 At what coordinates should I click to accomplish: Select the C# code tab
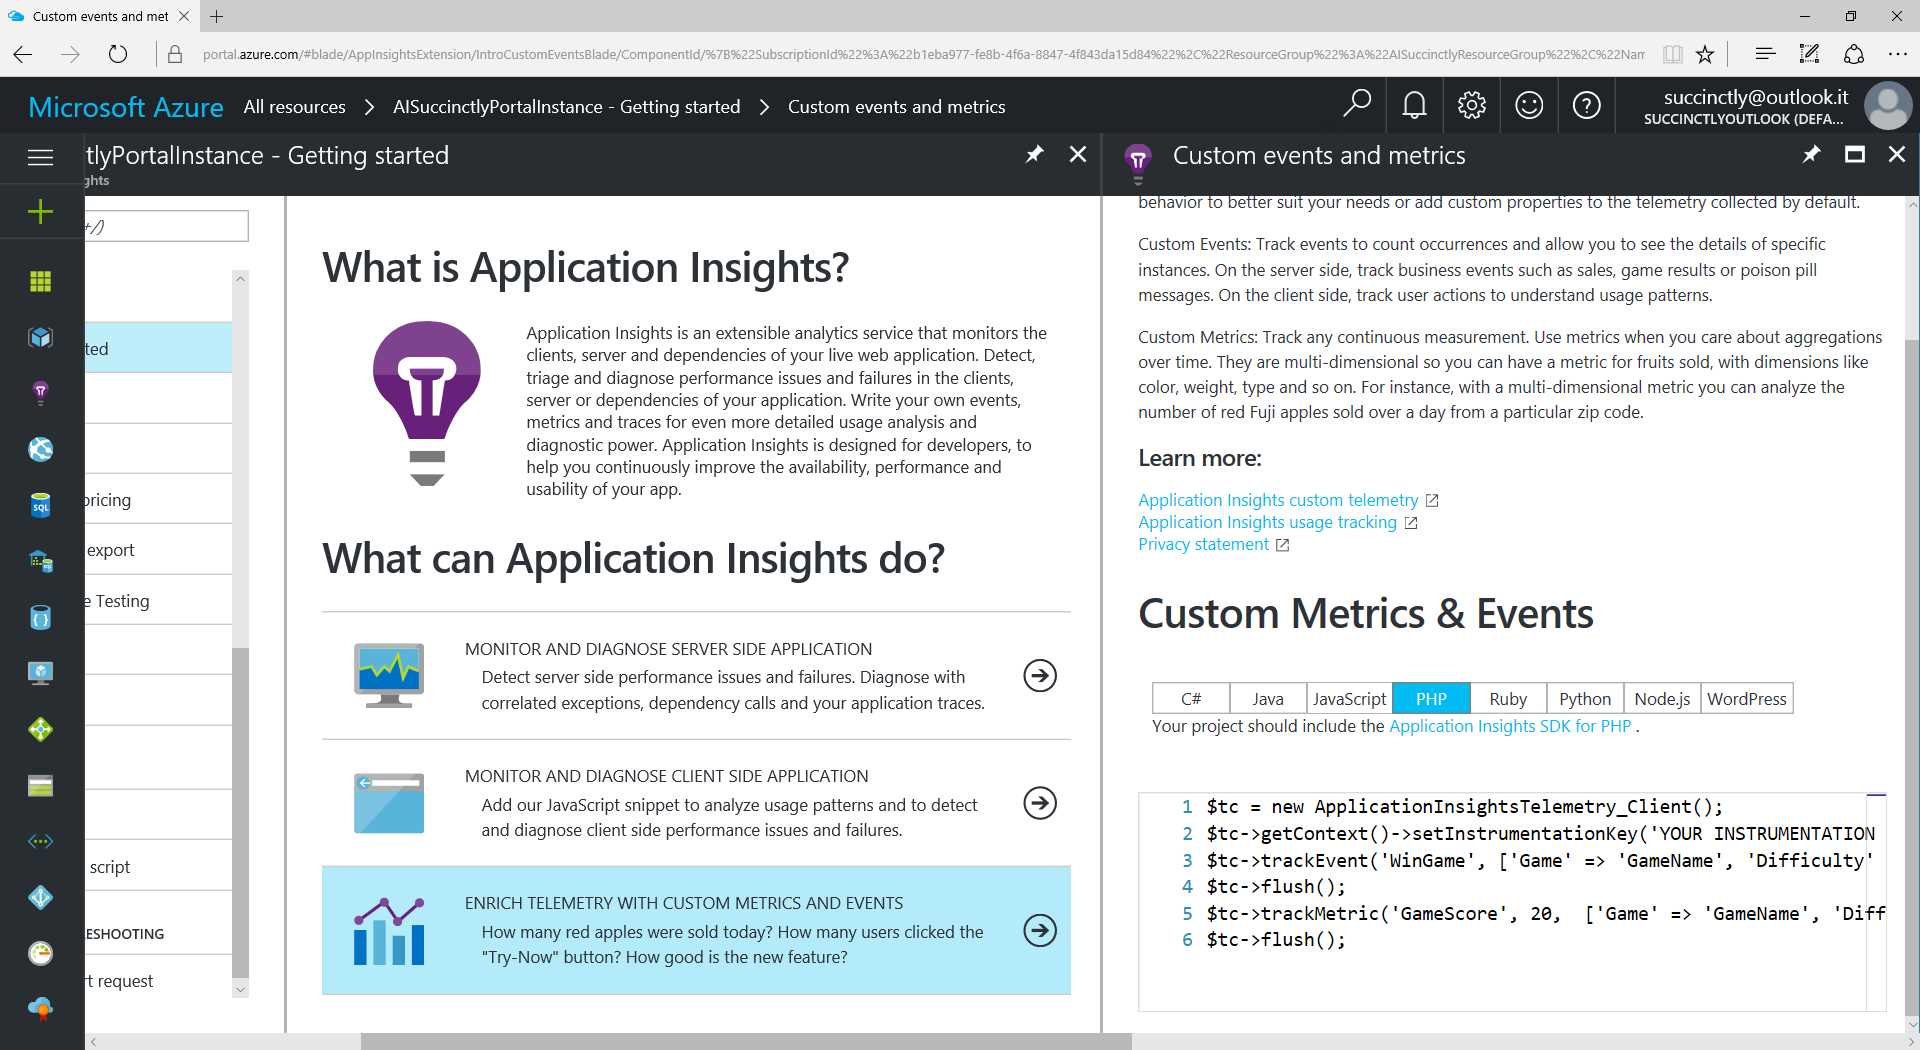[x=1191, y=699]
